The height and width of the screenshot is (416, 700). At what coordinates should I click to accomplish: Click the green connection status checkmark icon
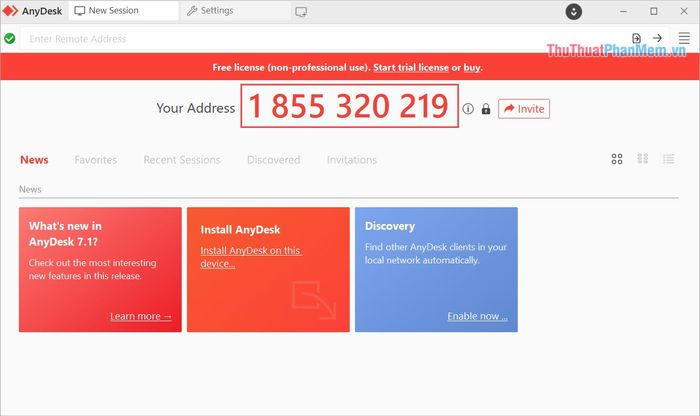coord(10,39)
